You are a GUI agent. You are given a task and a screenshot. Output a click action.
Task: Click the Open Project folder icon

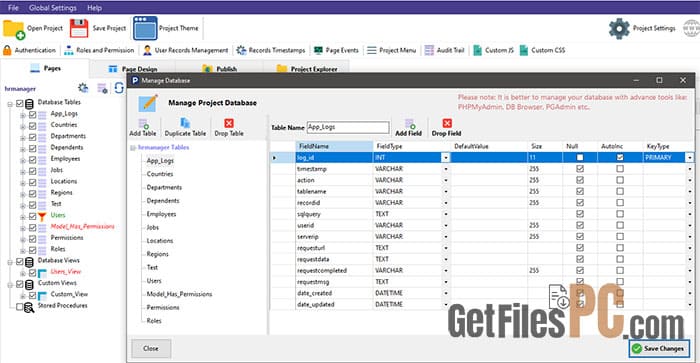tap(13, 29)
